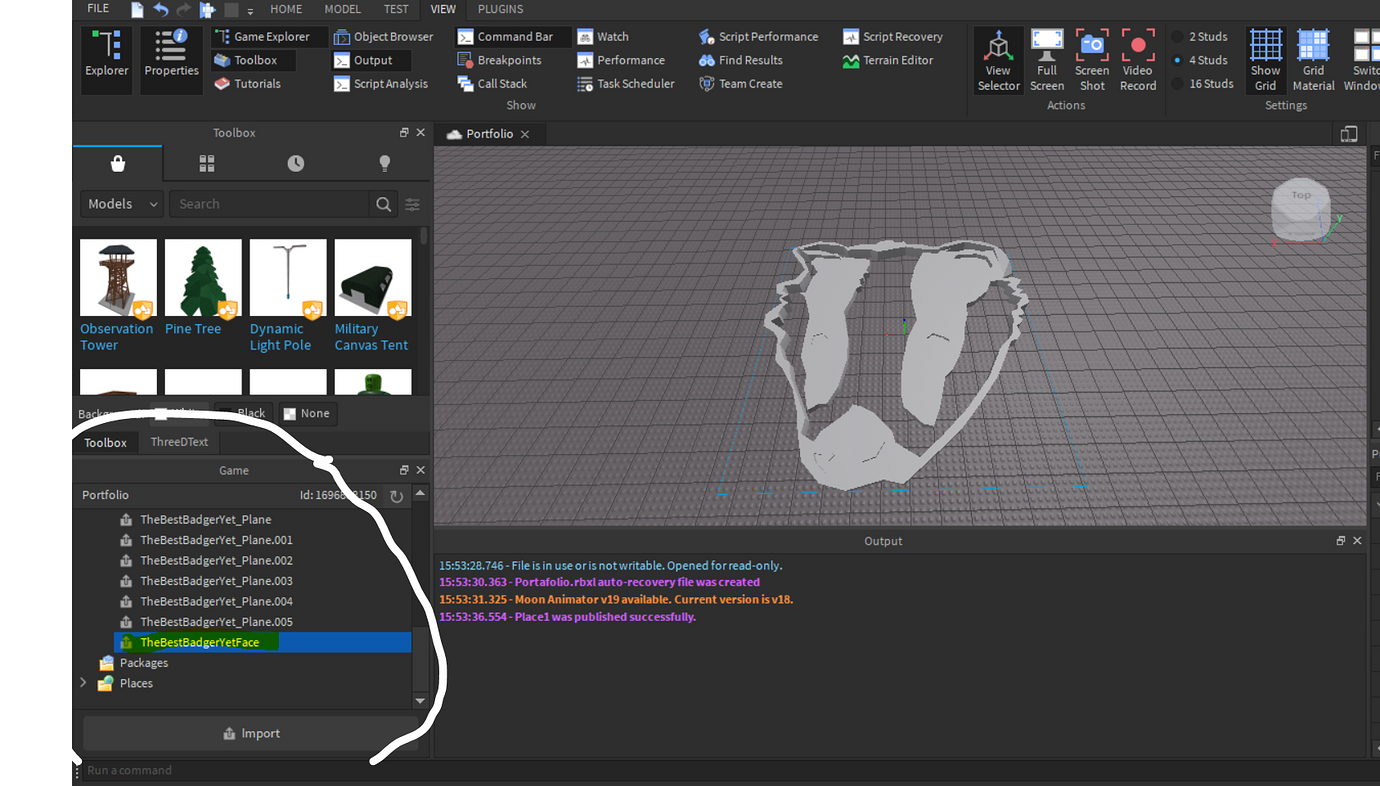This screenshot has width=1380, height=786.
Task: Refresh the Portfolio game explorer
Action: coord(396,495)
